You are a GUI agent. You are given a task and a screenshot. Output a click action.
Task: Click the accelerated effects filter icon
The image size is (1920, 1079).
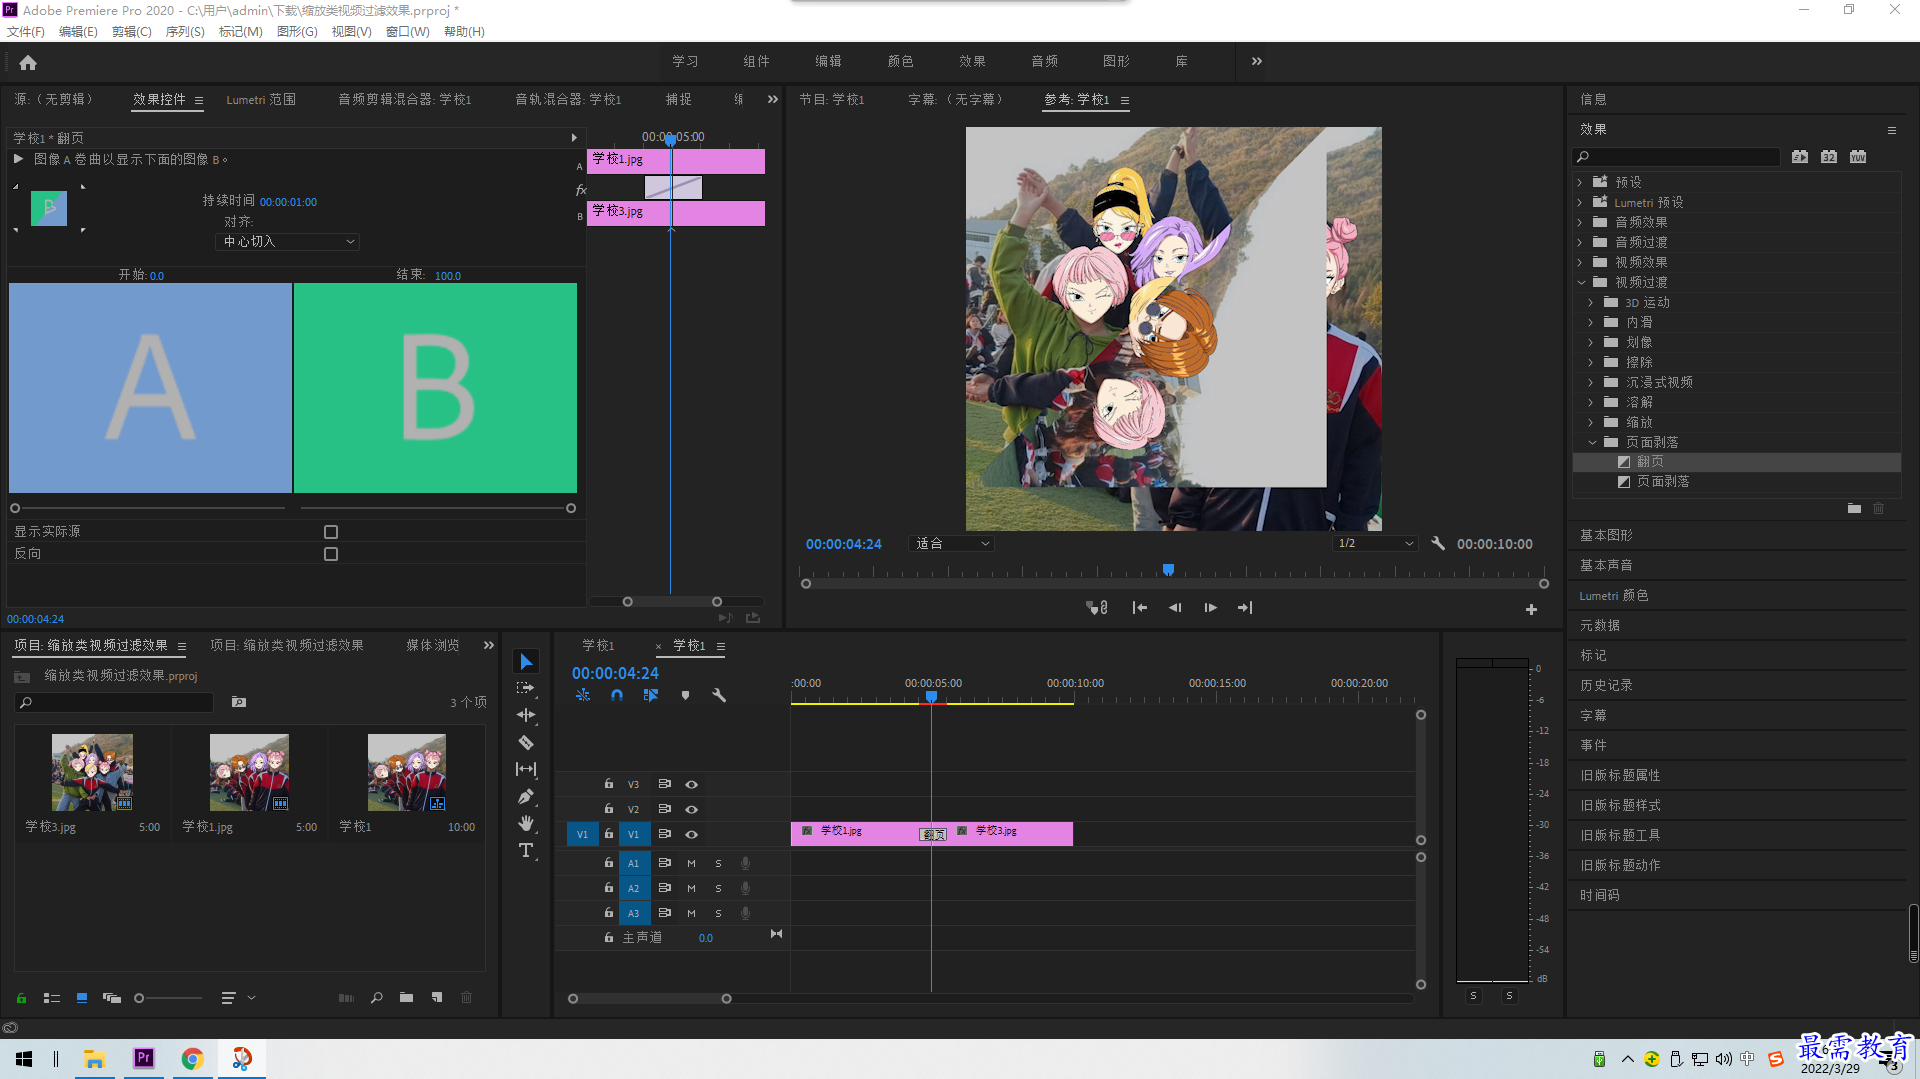pos(1800,157)
